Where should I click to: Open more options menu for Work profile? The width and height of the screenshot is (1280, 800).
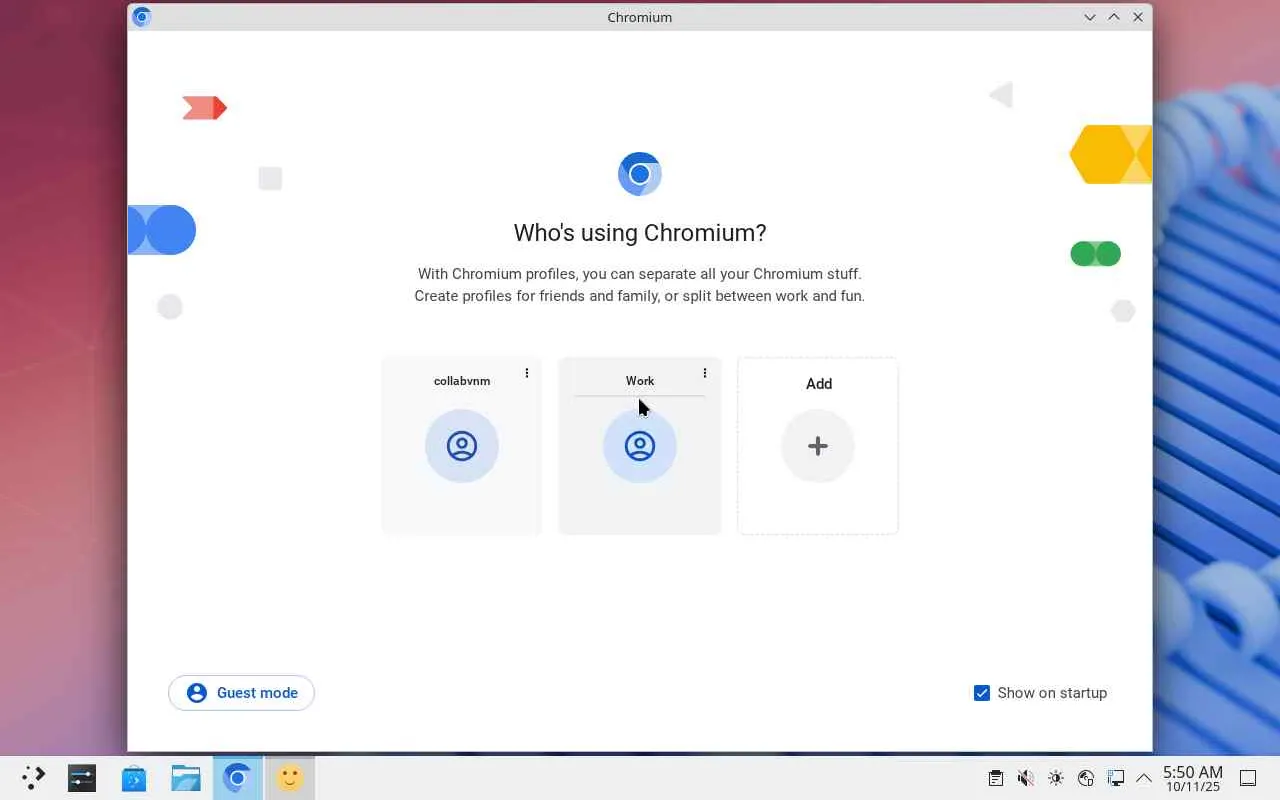coord(705,373)
